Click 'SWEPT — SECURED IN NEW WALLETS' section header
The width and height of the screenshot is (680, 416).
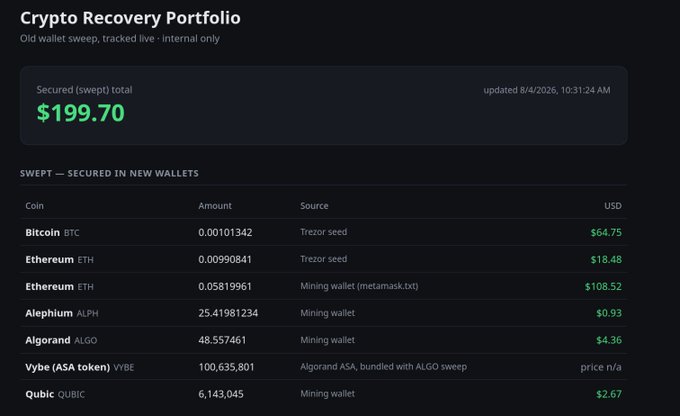(109, 174)
